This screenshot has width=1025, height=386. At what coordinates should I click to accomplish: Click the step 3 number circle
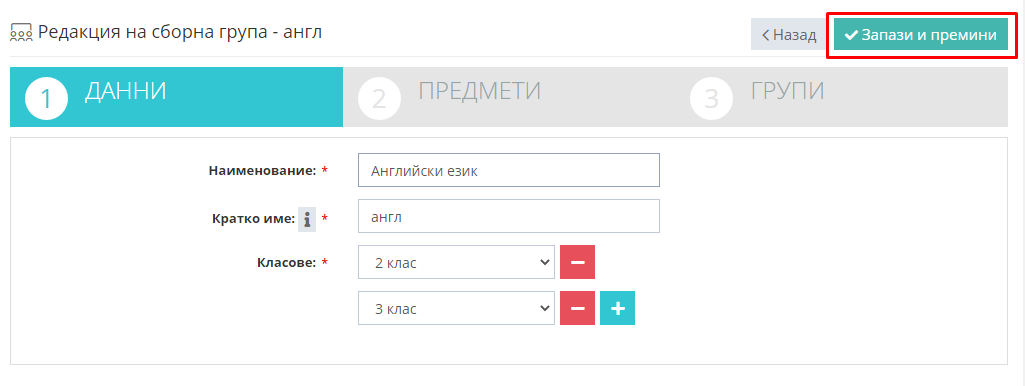tap(712, 99)
